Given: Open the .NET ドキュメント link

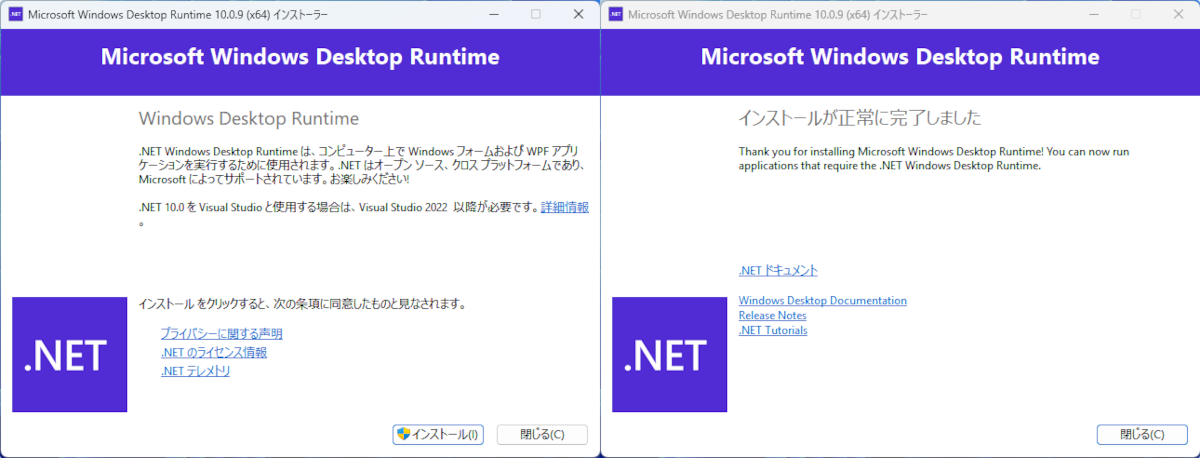Looking at the screenshot, I should tap(778, 270).
